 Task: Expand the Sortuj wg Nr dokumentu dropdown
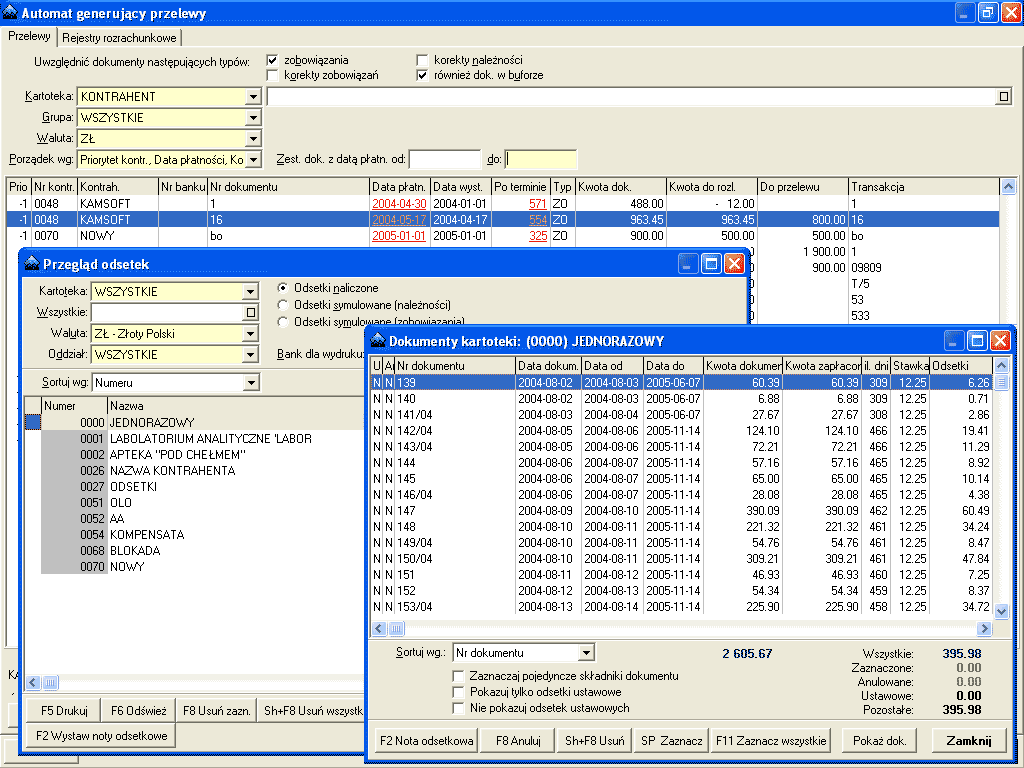pyautogui.click(x=586, y=654)
